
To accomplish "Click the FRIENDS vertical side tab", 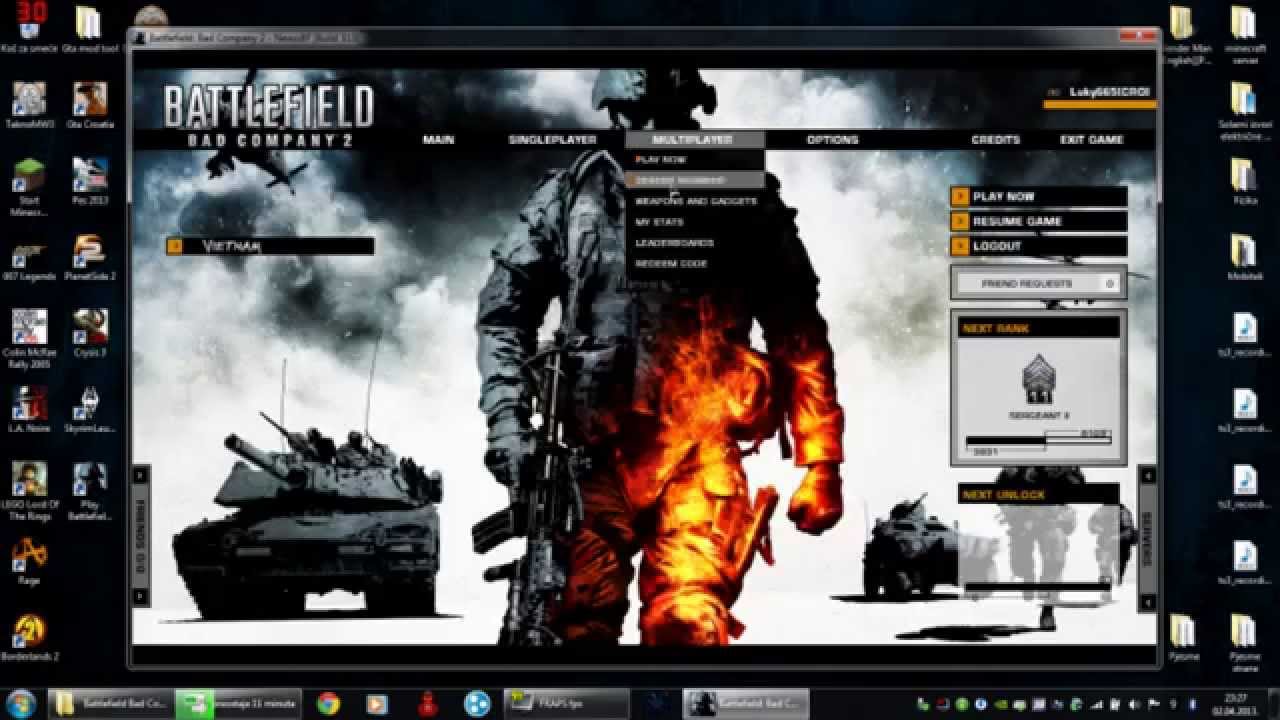I will (141, 536).
